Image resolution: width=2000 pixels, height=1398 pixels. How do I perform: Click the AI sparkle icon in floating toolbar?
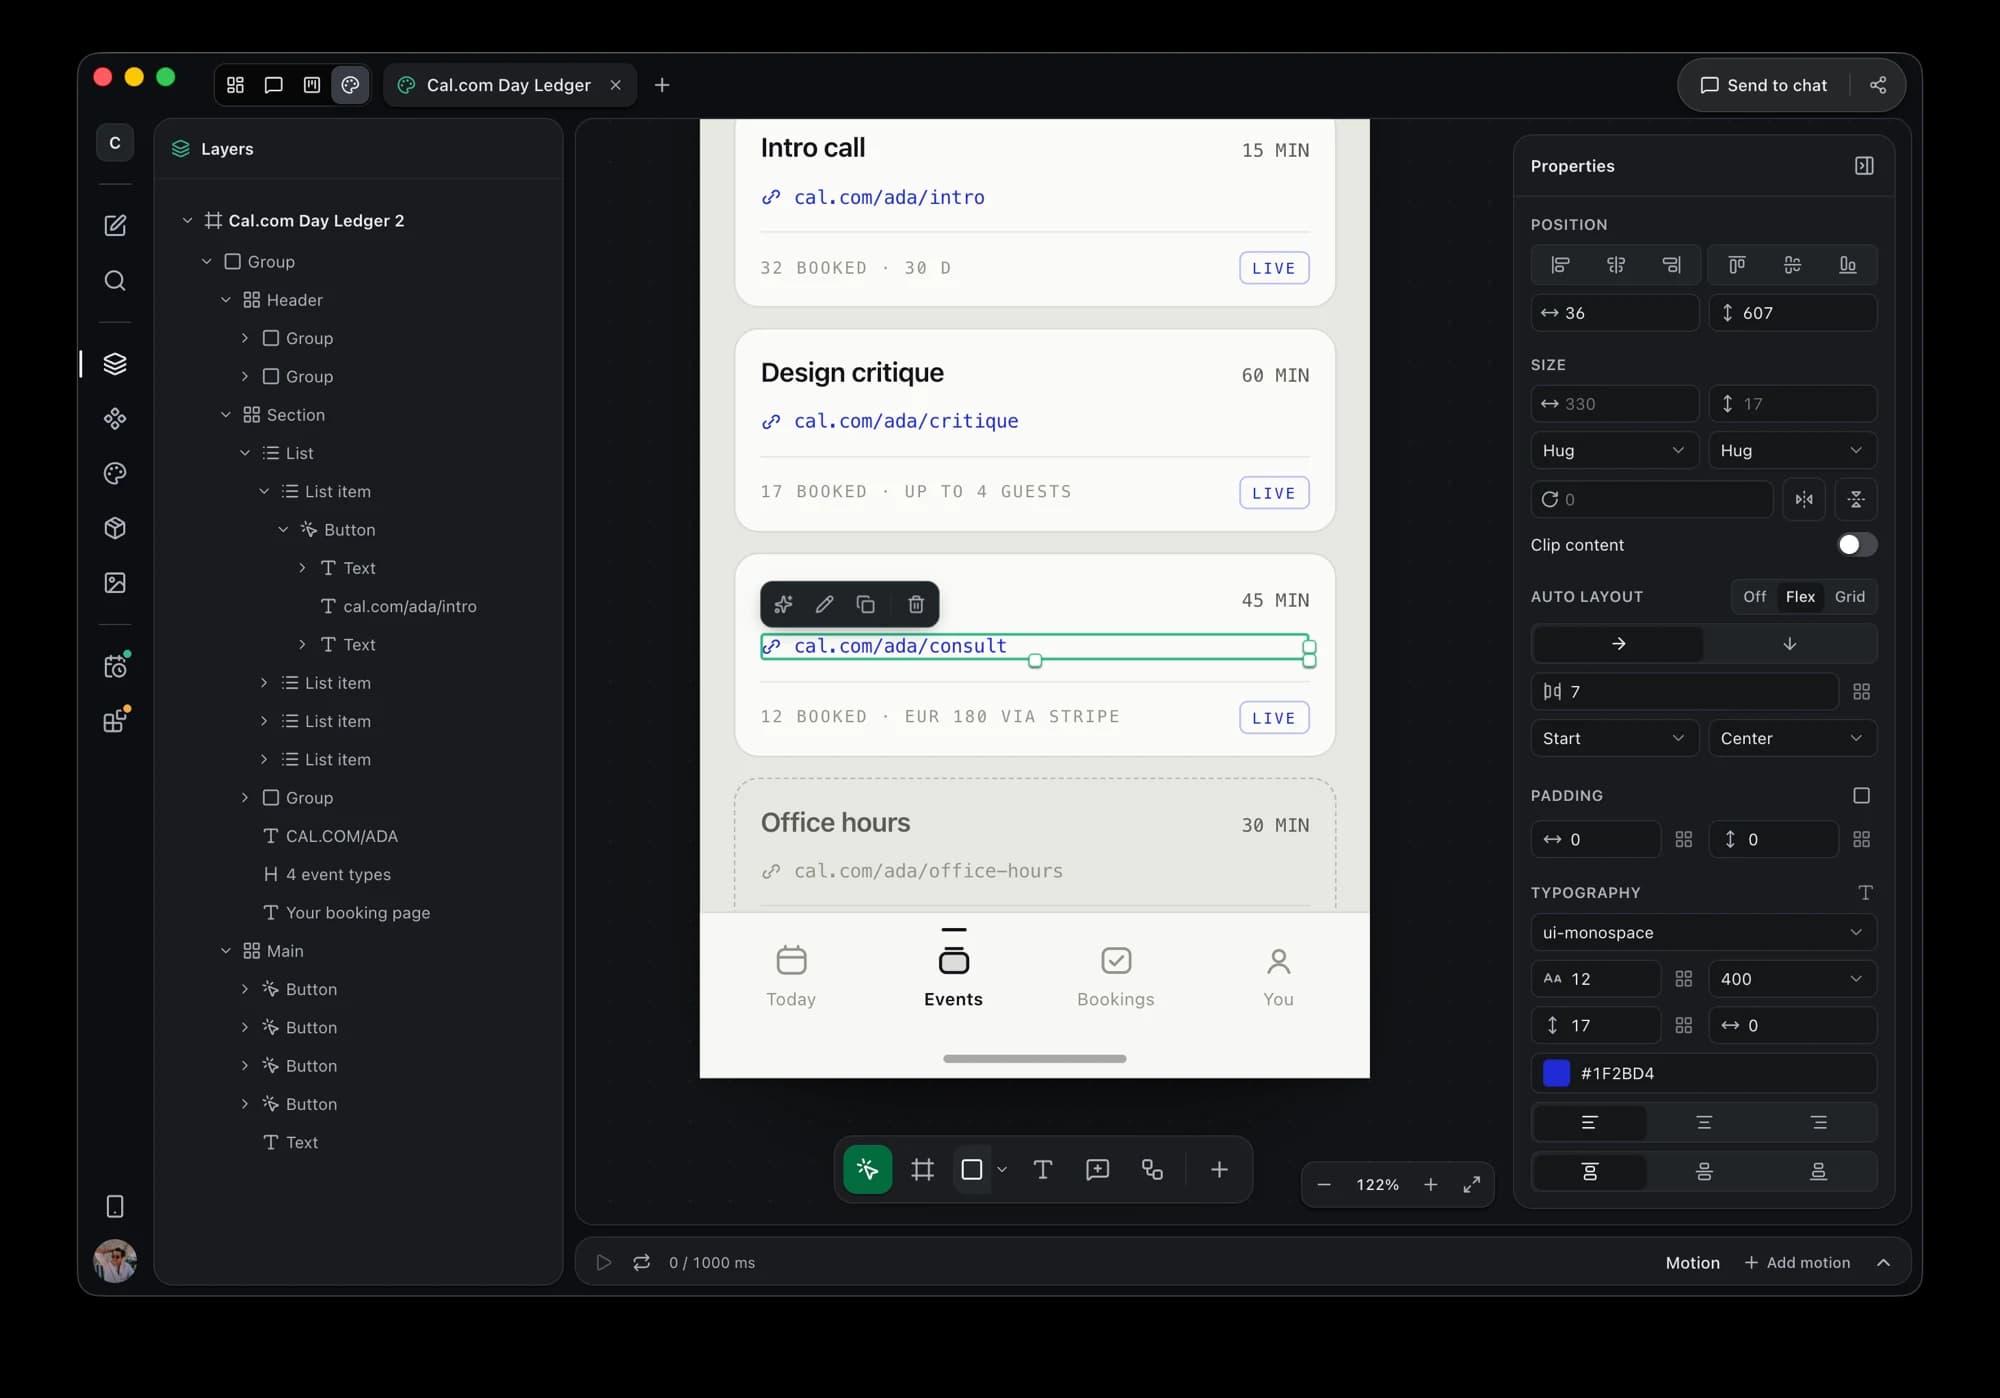pyautogui.click(x=783, y=604)
